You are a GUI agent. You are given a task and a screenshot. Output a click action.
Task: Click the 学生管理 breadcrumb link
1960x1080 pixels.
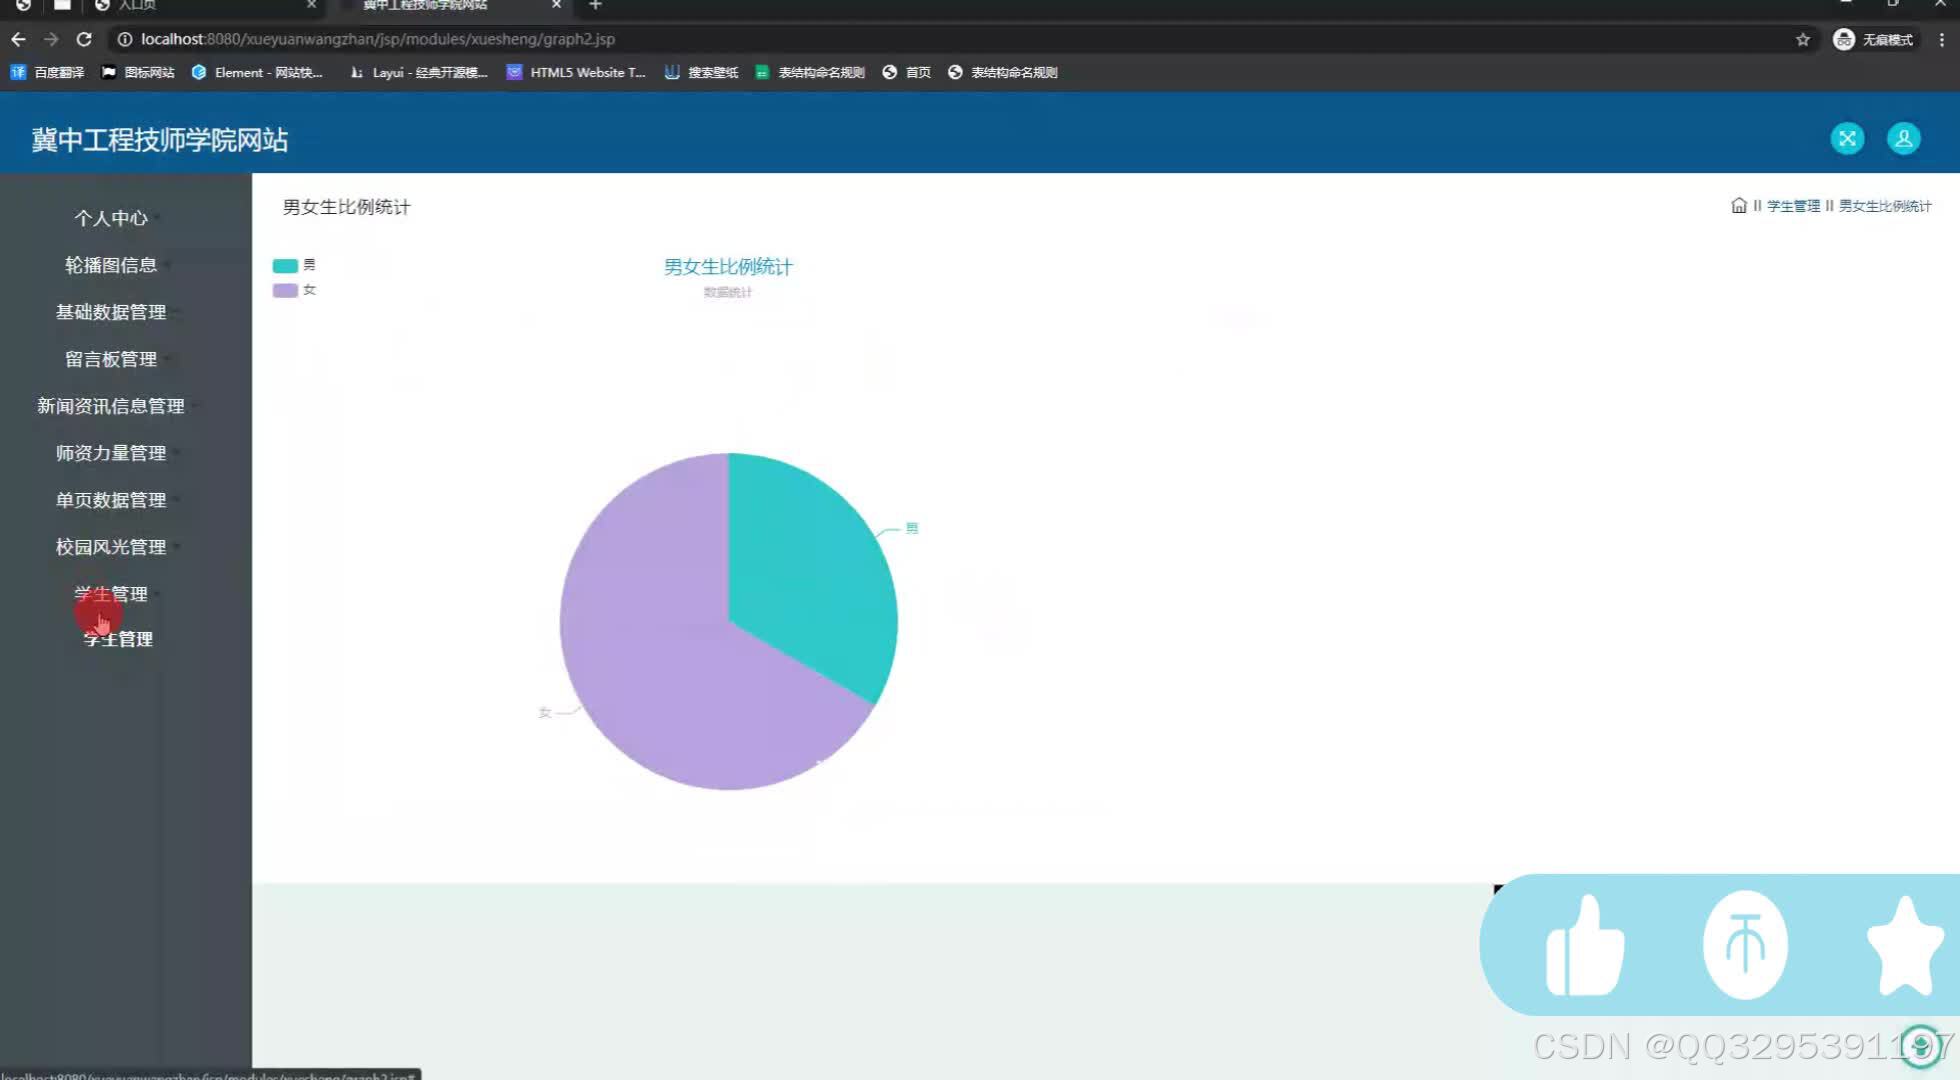(1793, 206)
